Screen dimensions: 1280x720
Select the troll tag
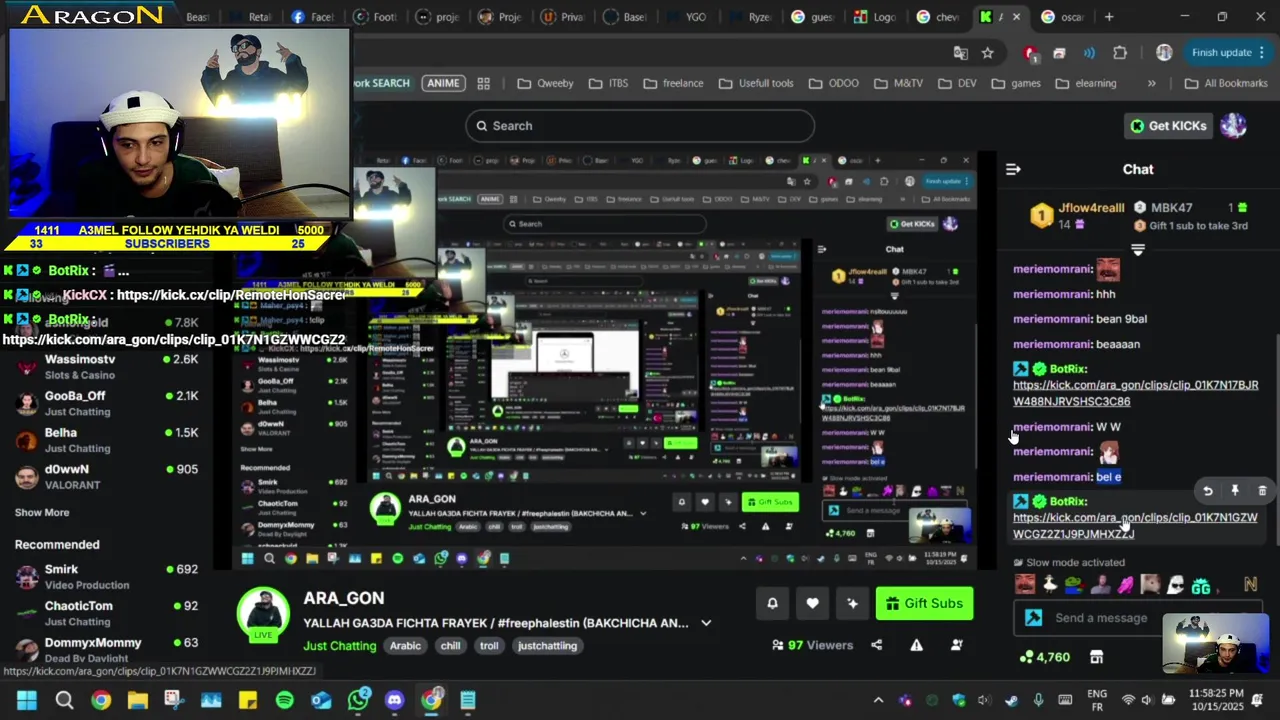[x=489, y=645]
